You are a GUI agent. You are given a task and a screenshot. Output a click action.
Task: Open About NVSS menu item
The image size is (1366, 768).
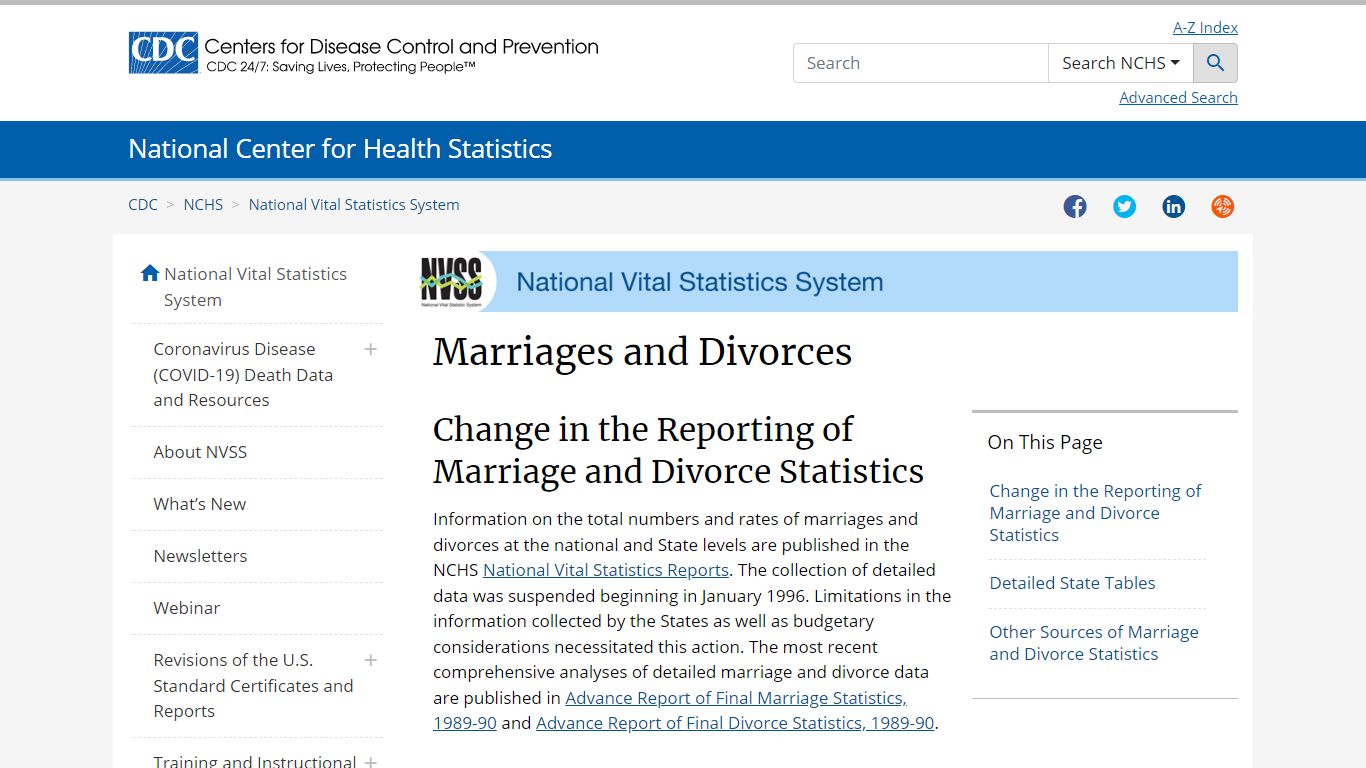(x=200, y=452)
